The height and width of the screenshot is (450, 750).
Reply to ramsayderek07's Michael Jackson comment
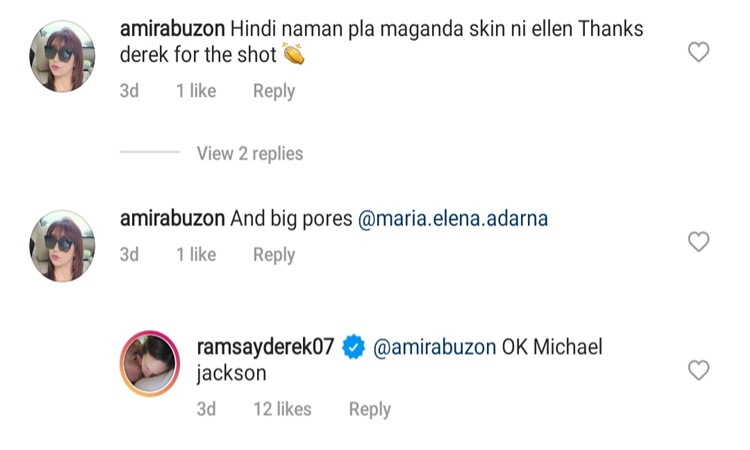tap(369, 409)
